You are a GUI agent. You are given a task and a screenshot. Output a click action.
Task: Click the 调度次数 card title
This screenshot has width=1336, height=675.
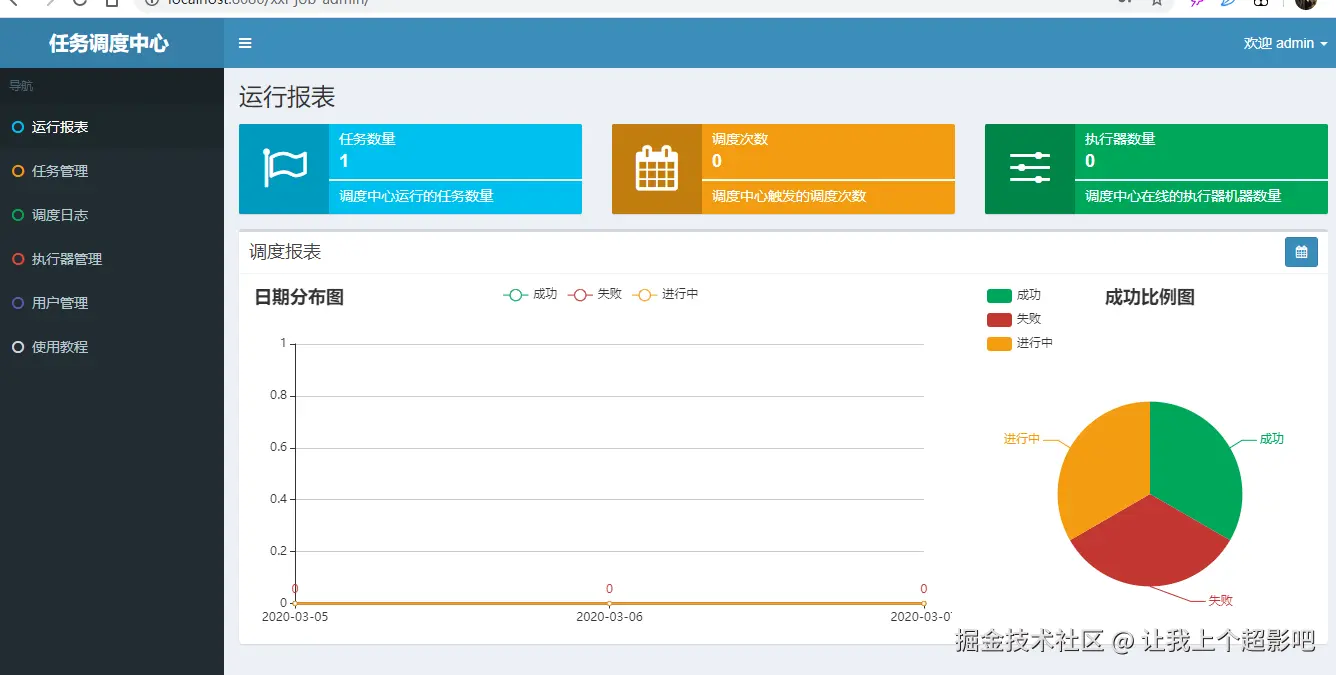[x=740, y=139]
